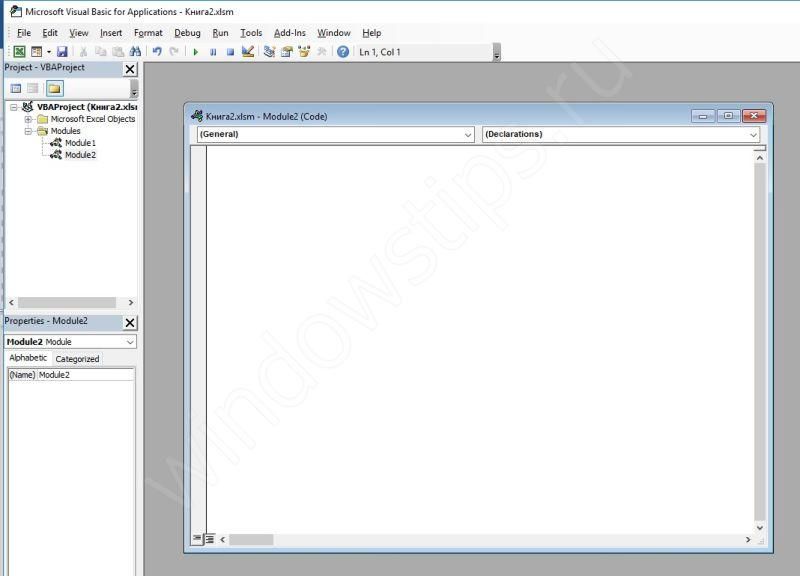This screenshot has height=576, width=800.
Task: Open the Tools menu
Action: coord(251,33)
